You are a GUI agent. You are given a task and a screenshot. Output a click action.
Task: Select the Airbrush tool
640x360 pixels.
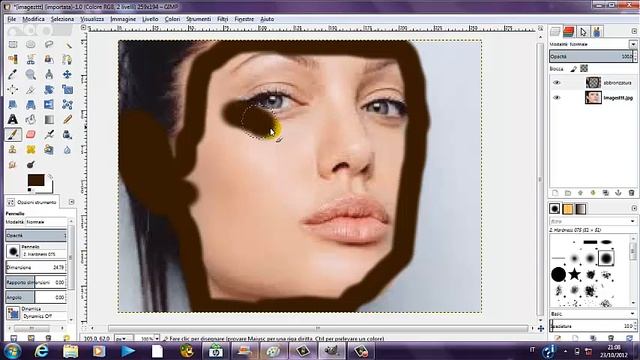click(49, 134)
